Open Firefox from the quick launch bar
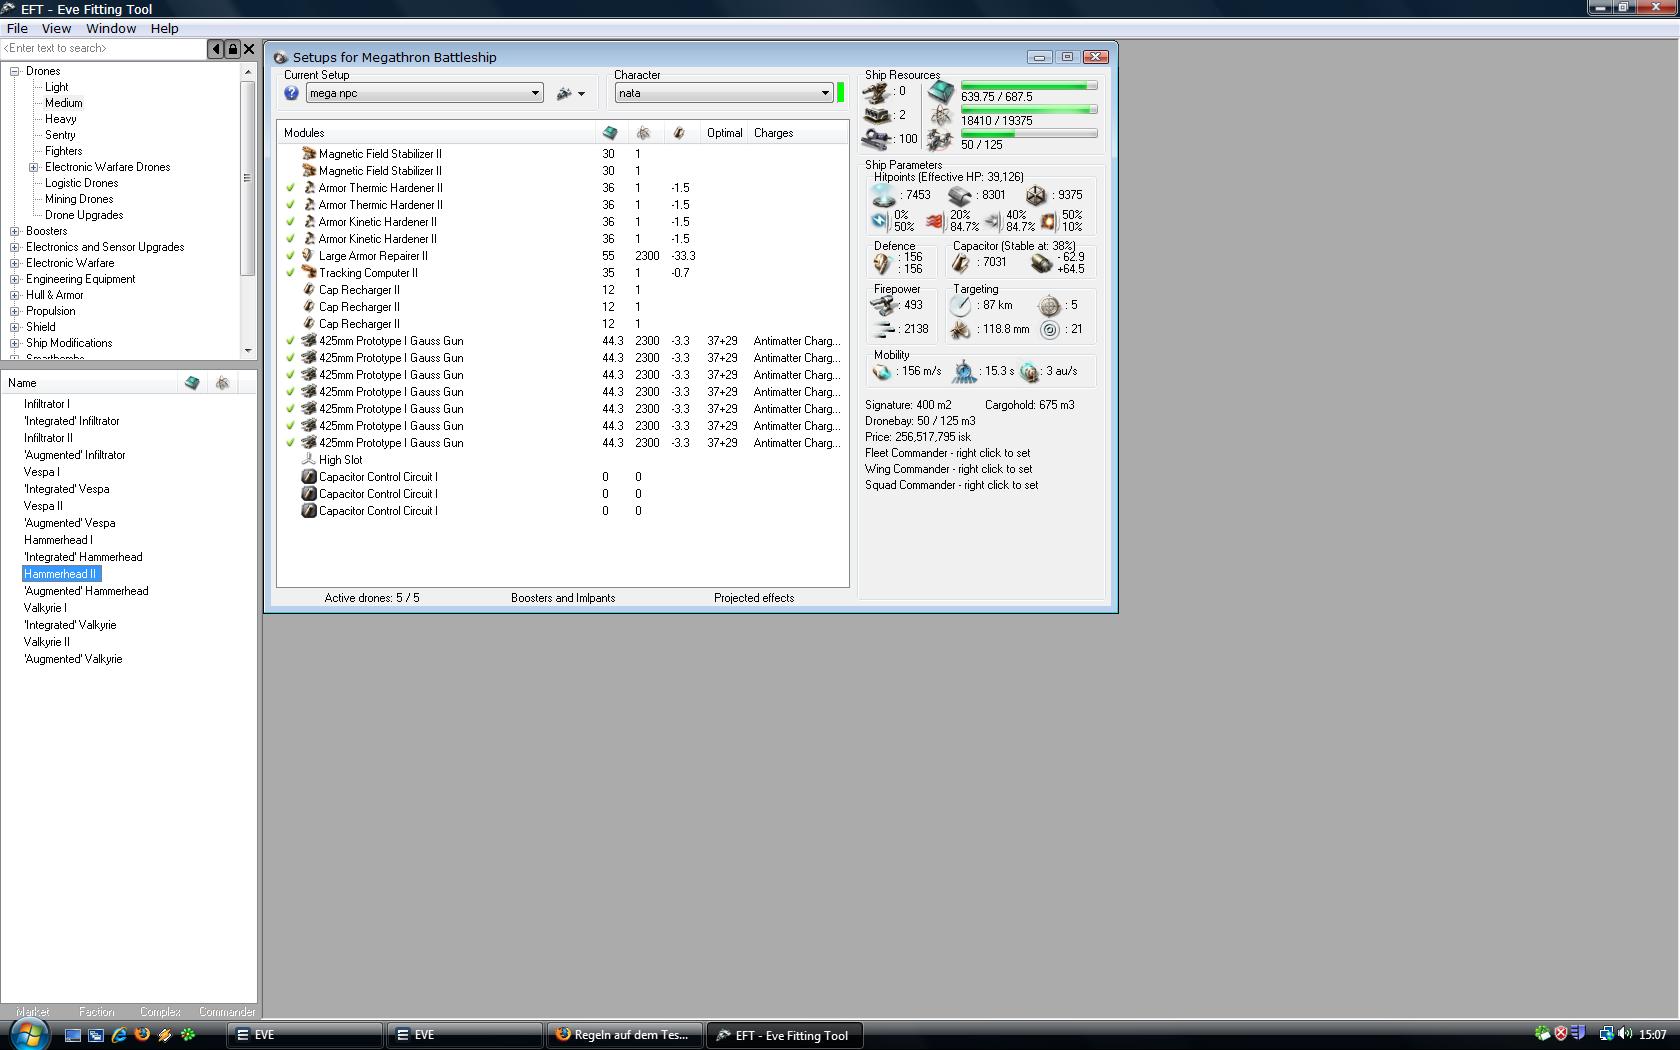The image size is (1680, 1050). [142, 1035]
